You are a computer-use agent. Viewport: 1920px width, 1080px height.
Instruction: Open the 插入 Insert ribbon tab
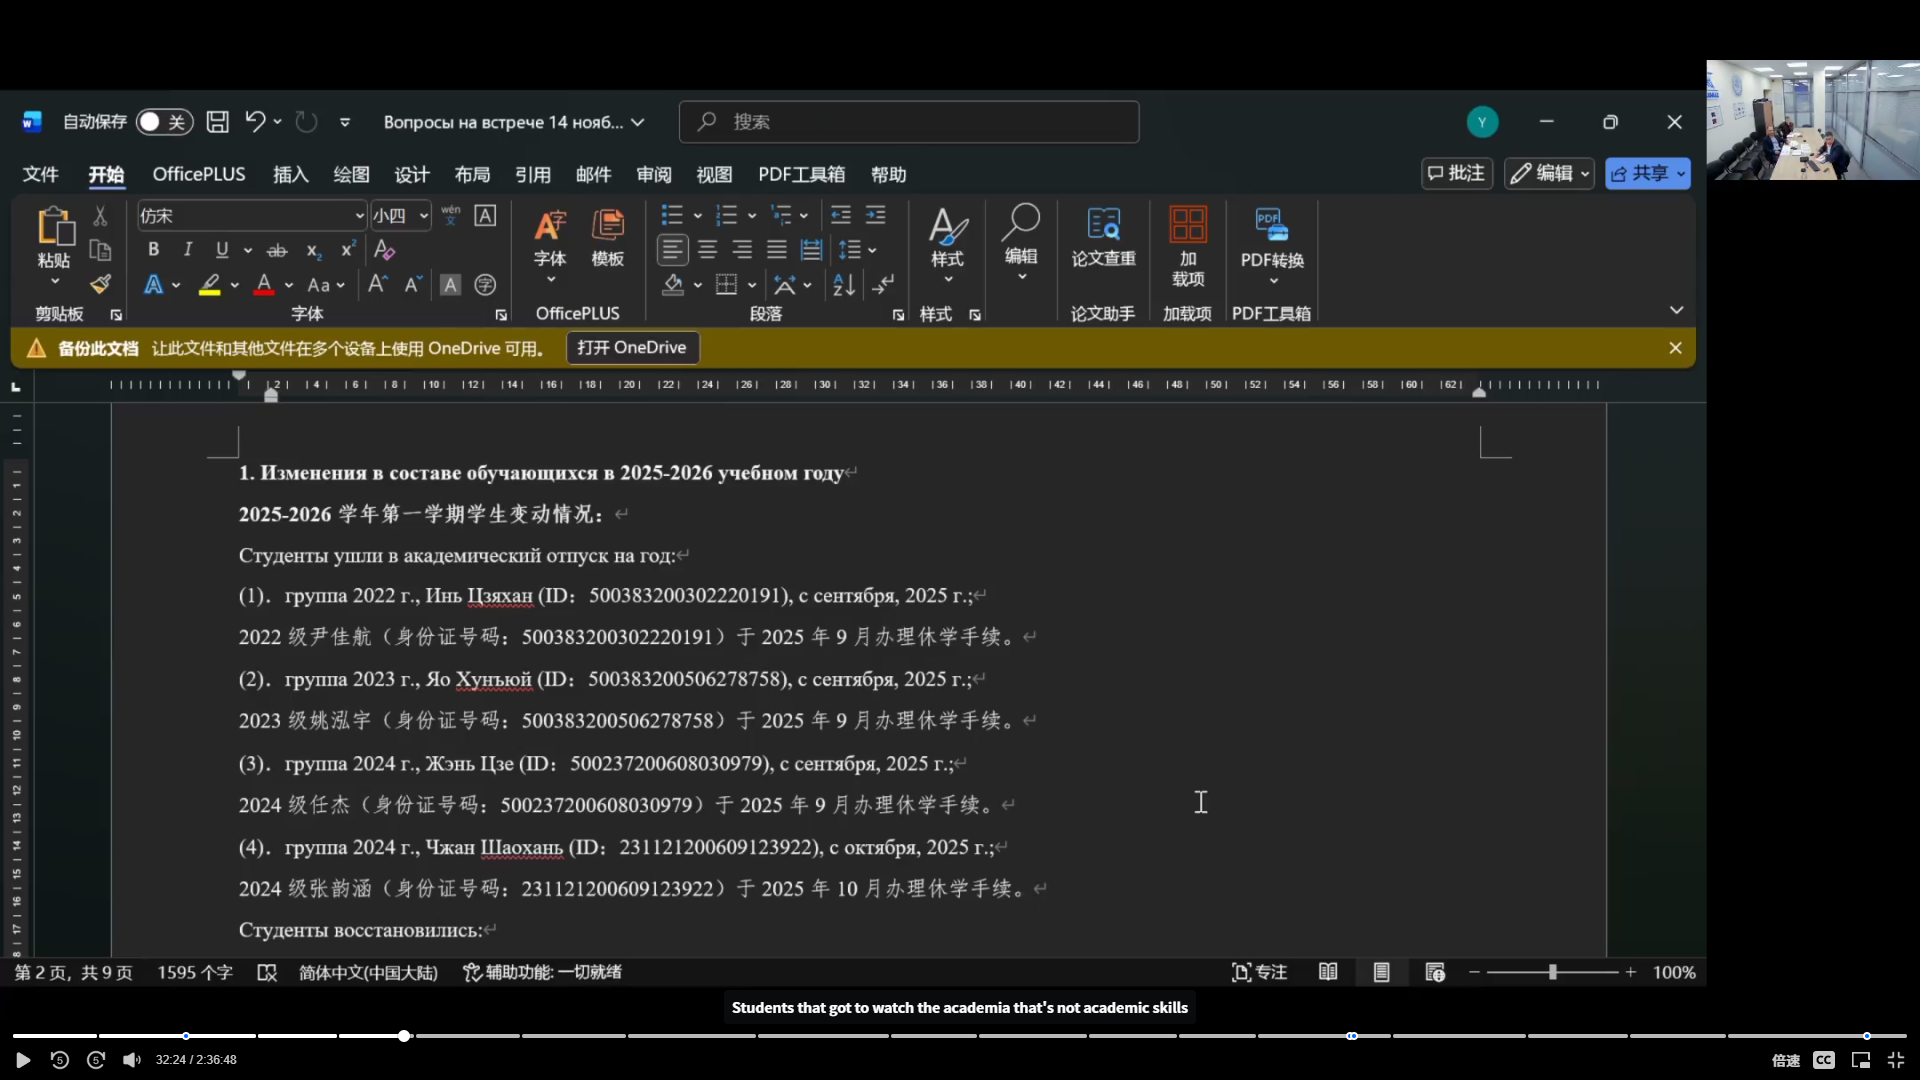(x=290, y=174)
